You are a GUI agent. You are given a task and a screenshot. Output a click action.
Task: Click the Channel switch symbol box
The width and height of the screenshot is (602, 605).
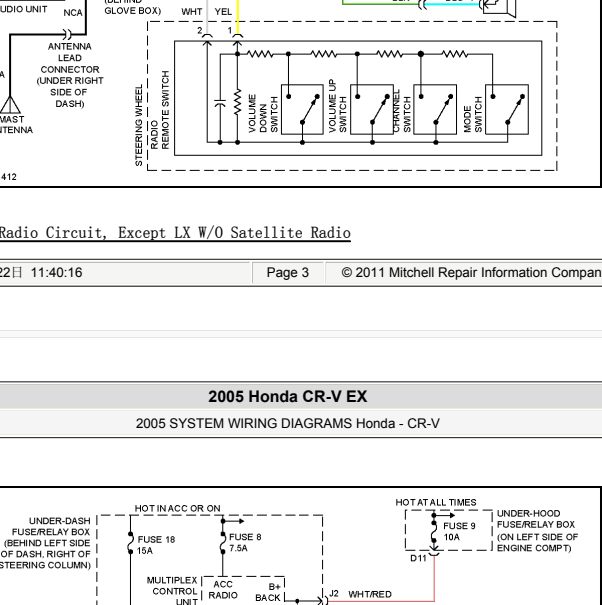(435, 110)
